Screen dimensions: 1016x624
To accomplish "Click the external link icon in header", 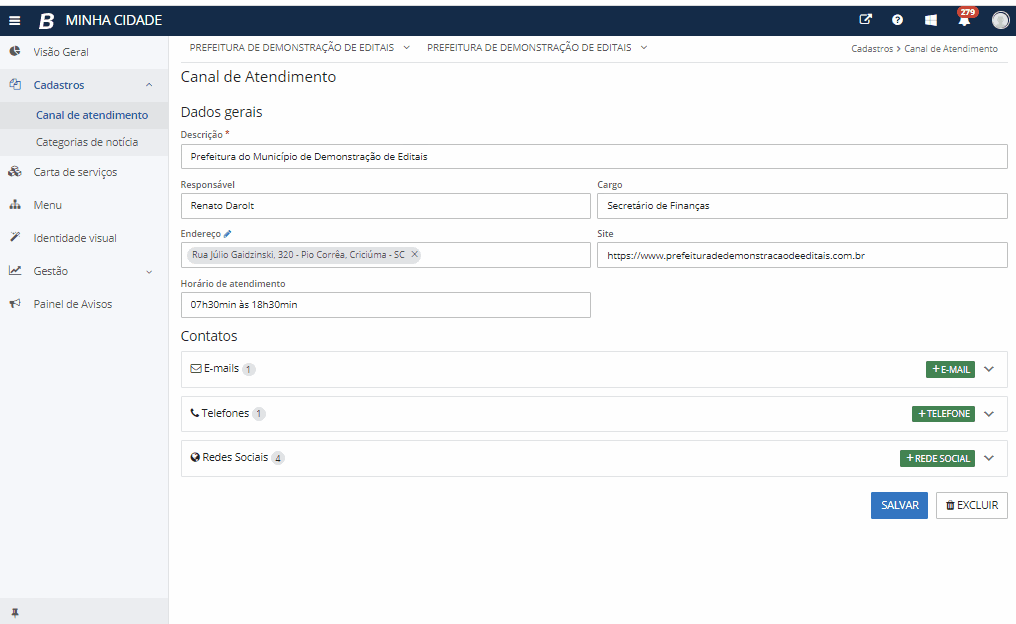I will pyautogui.click(x=865, y=20).
